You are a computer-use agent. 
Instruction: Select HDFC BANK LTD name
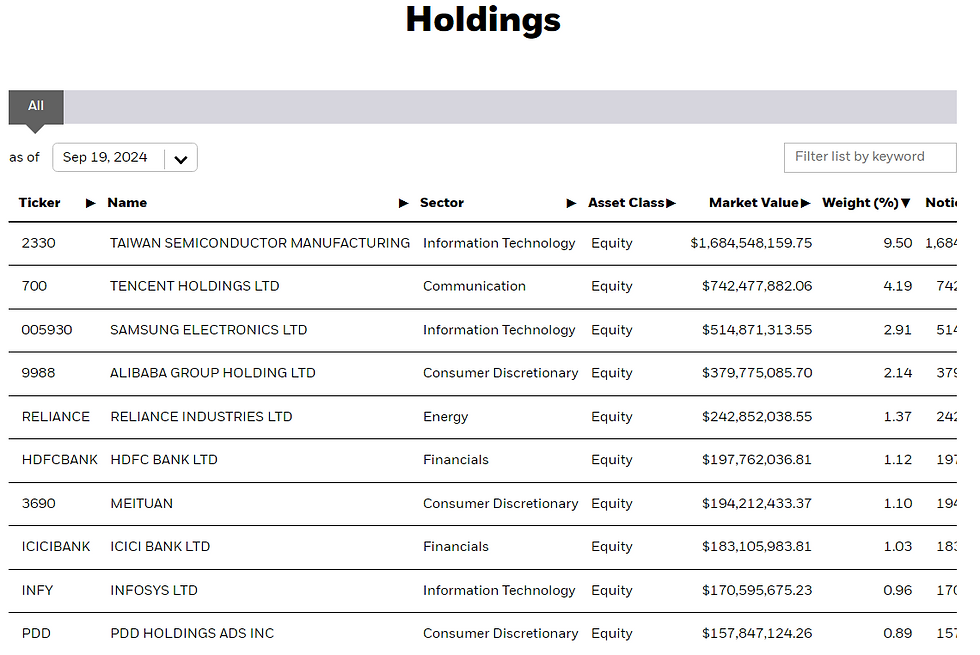point(164,460)
